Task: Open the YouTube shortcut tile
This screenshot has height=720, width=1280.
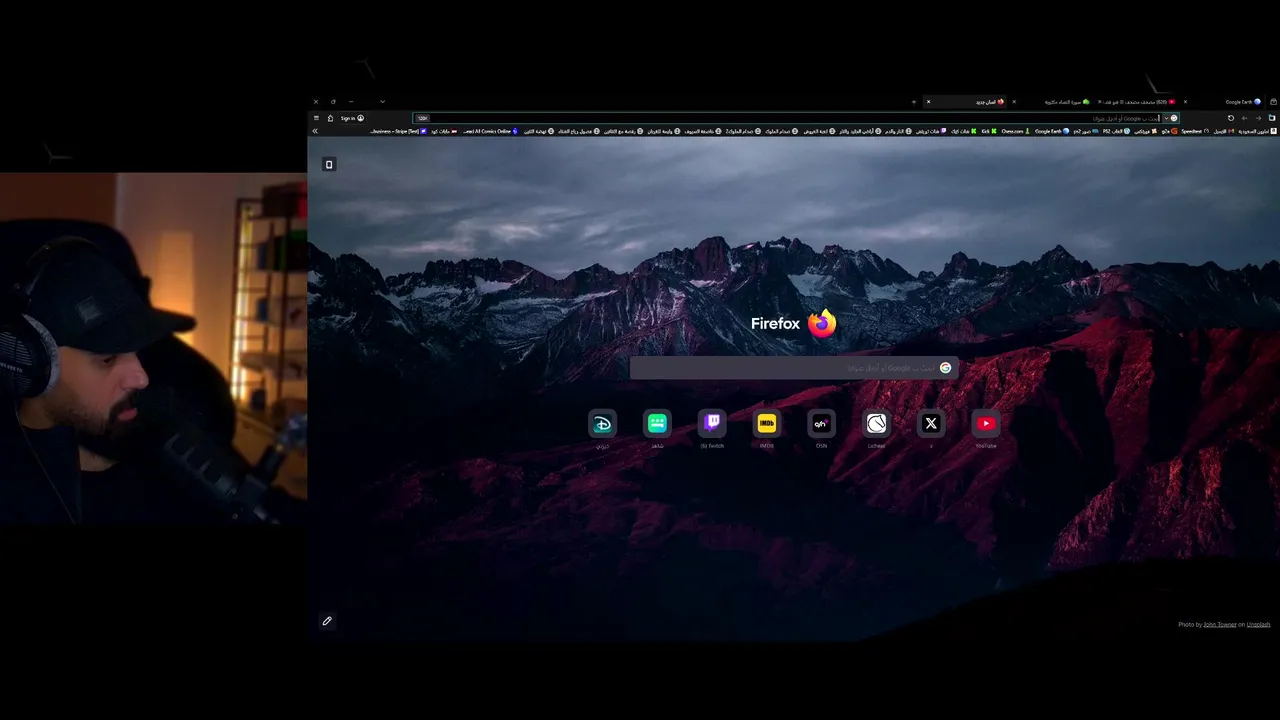Action: click(986, 424)
